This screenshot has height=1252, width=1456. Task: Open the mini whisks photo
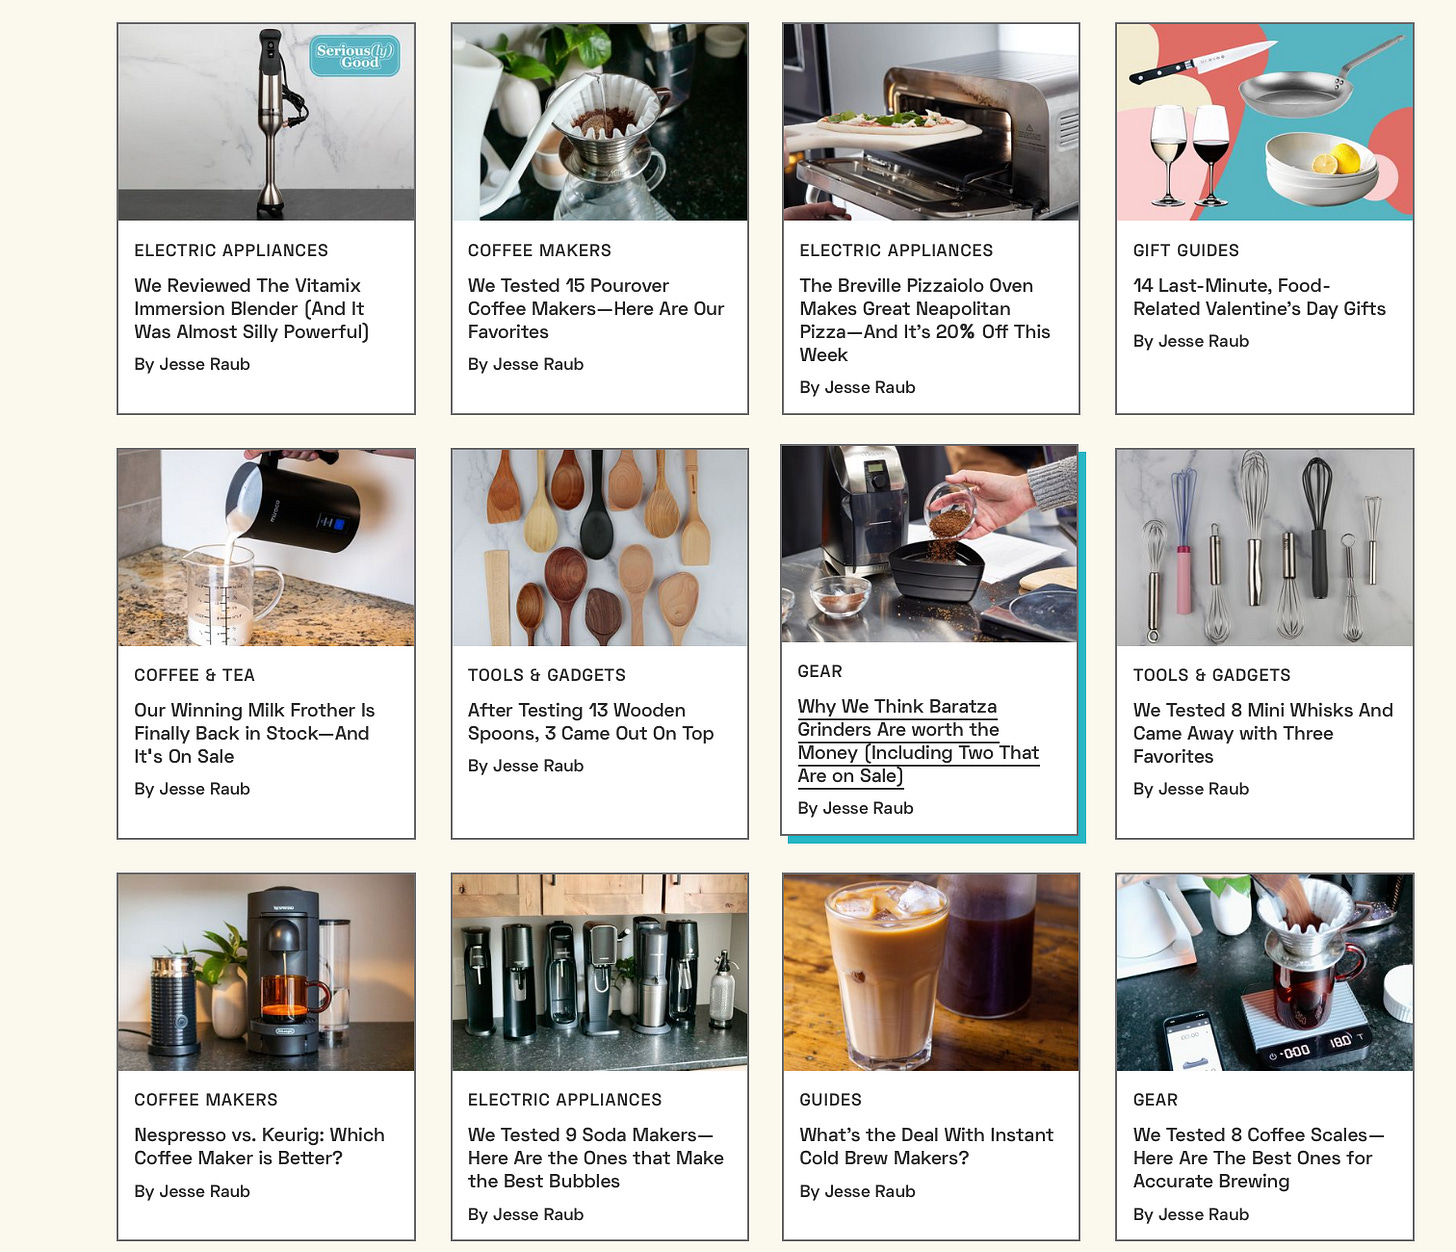click(1265, 547)
